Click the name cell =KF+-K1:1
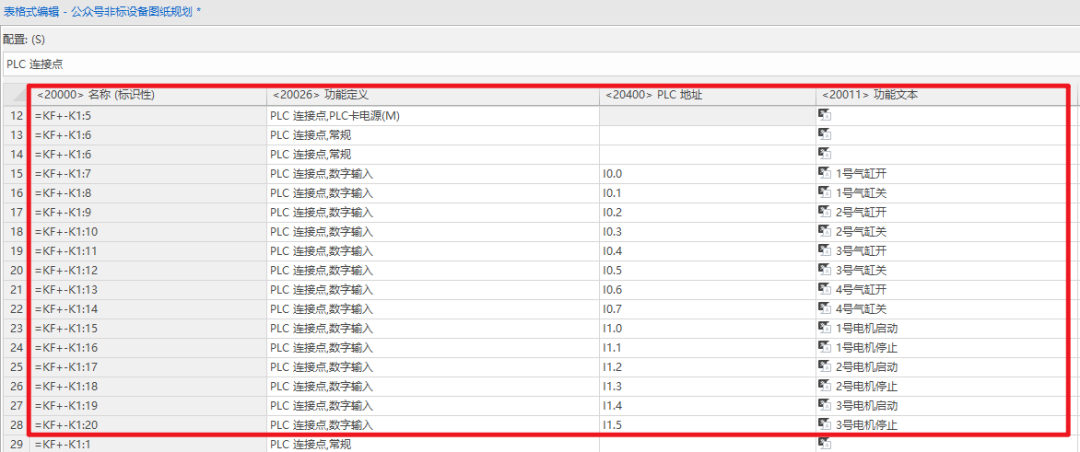 148,444
